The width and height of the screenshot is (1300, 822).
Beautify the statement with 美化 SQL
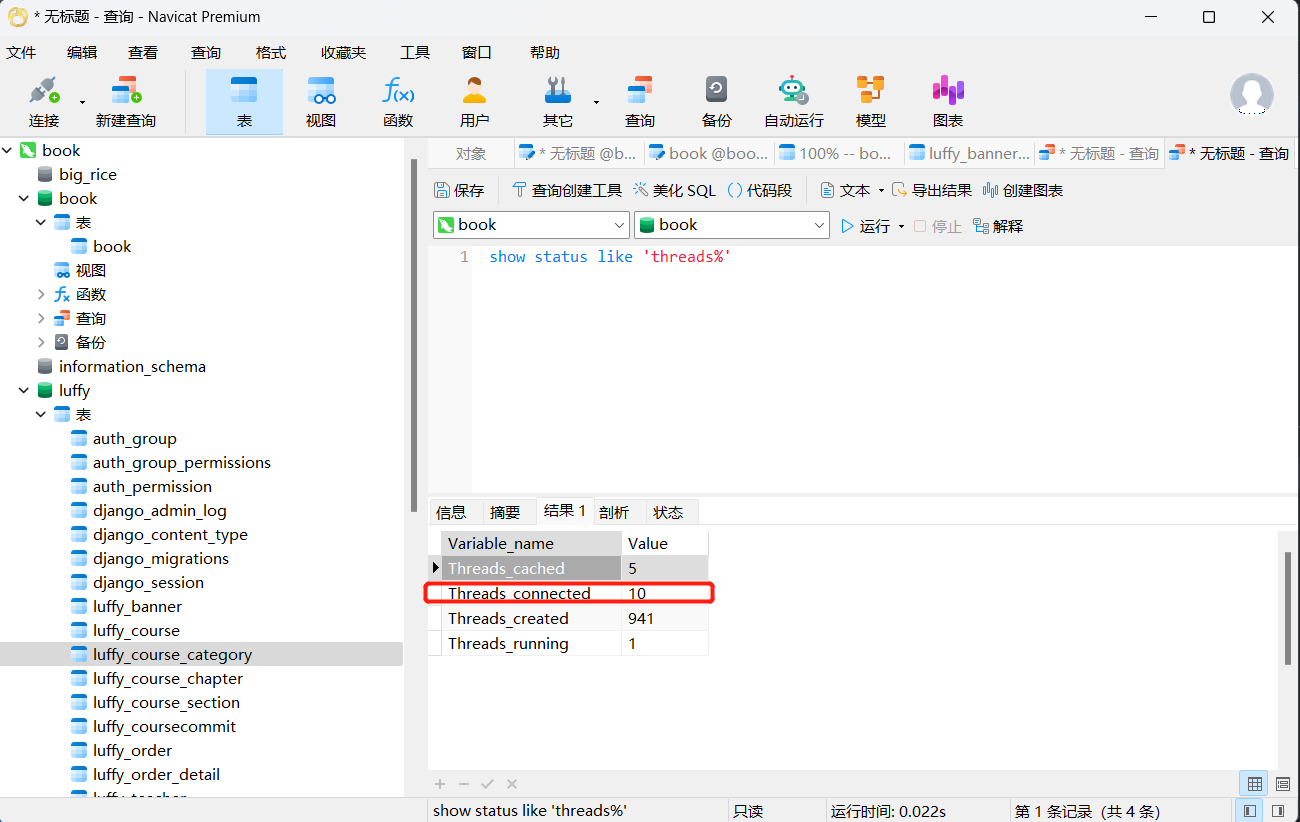coord(674,190)
